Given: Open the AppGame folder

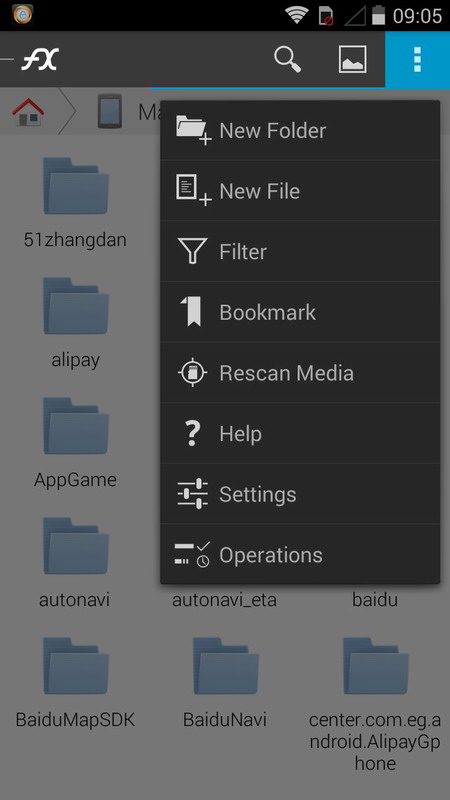Looking at the screenshot, I should pyautogui.click(x=76, y=443).
